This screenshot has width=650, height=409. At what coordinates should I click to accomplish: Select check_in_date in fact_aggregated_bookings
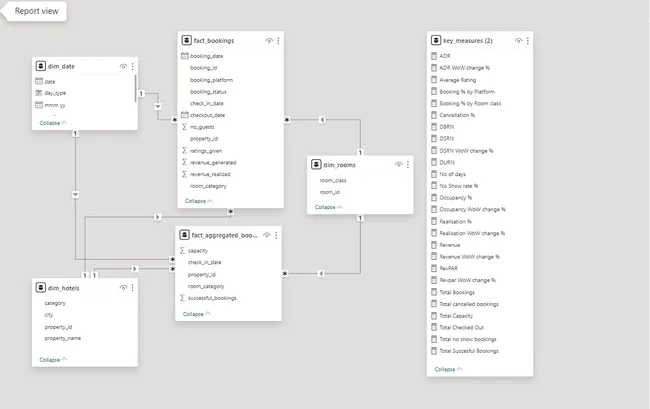[204, 262]
